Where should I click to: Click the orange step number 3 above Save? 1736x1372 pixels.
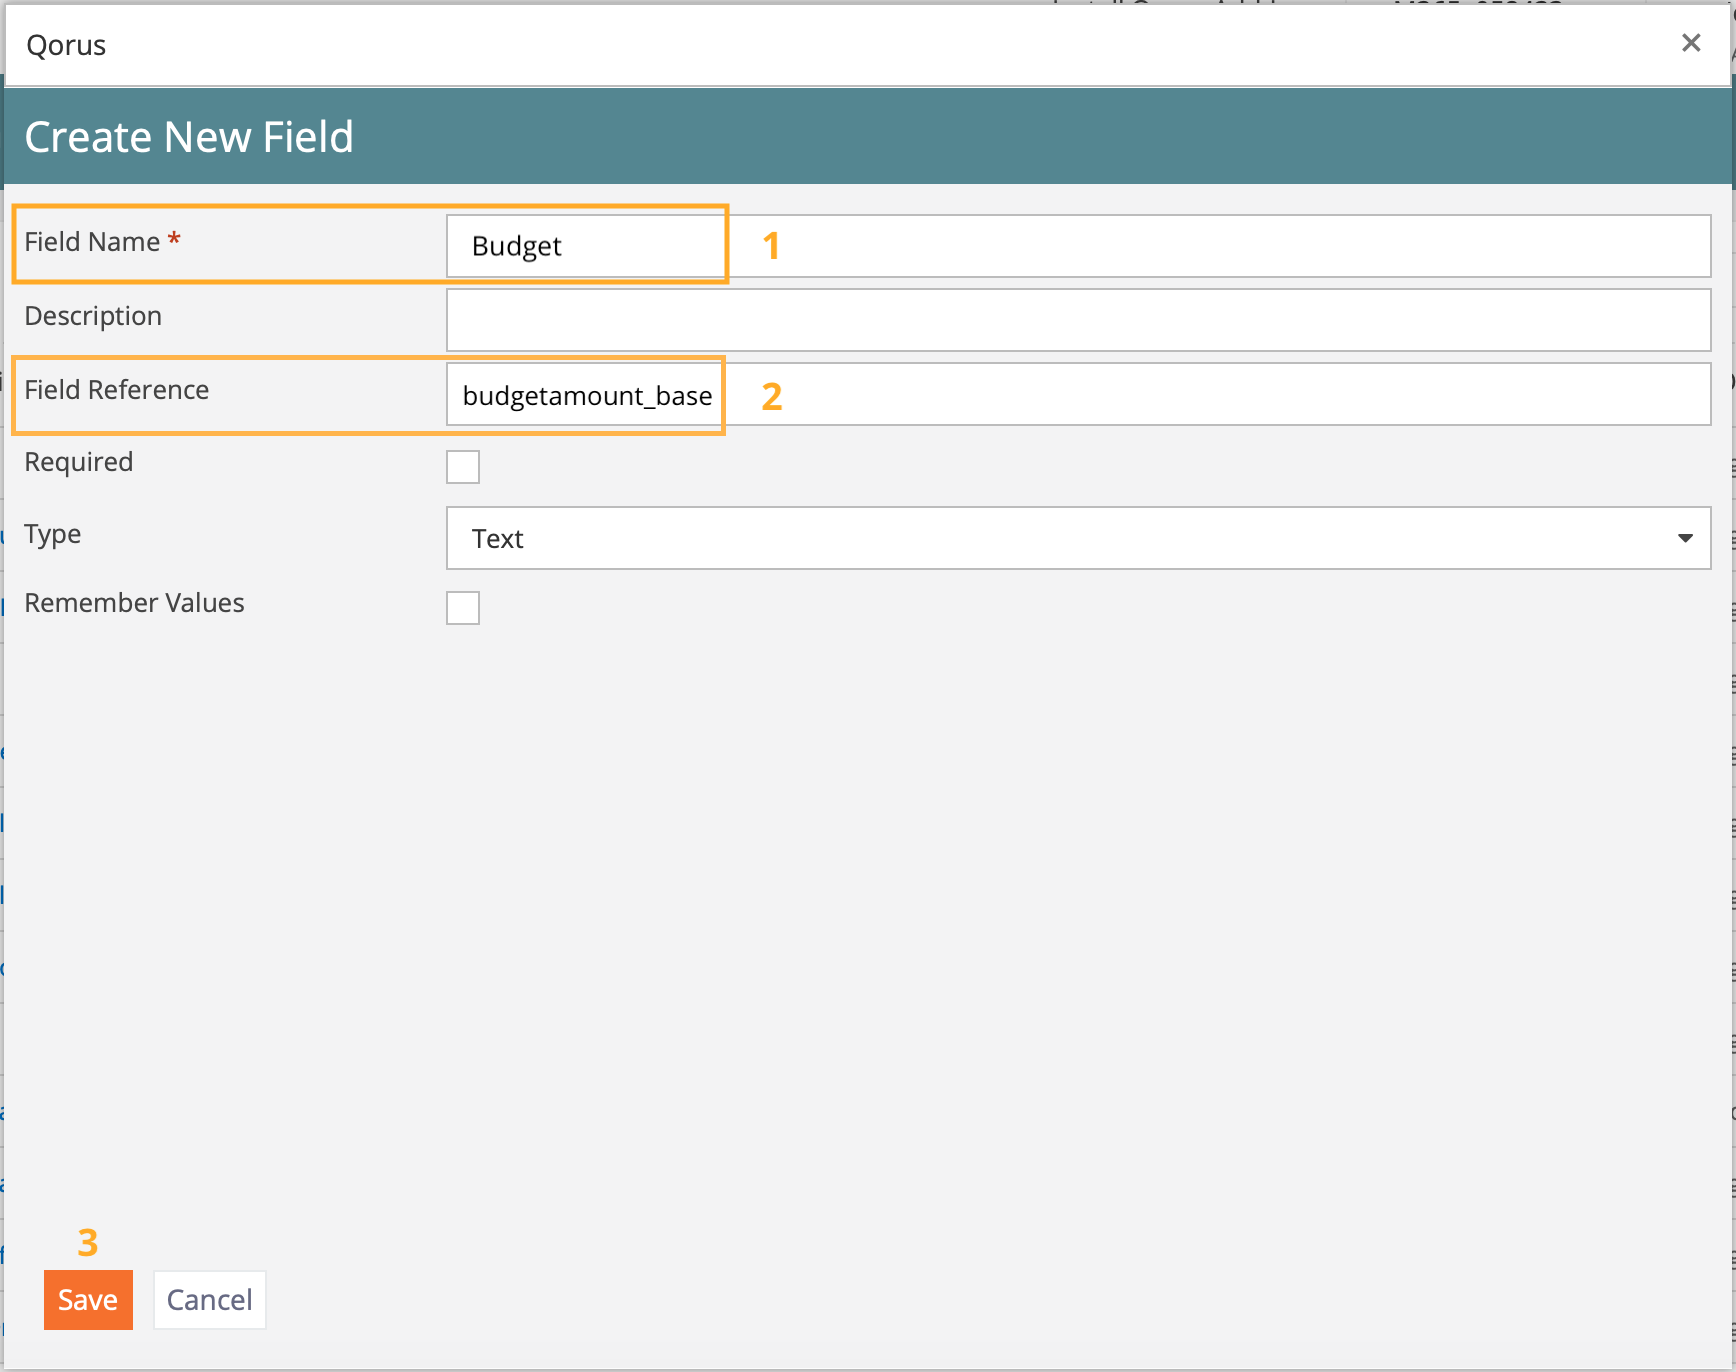pyautogui.click(x=88, y=1243)
